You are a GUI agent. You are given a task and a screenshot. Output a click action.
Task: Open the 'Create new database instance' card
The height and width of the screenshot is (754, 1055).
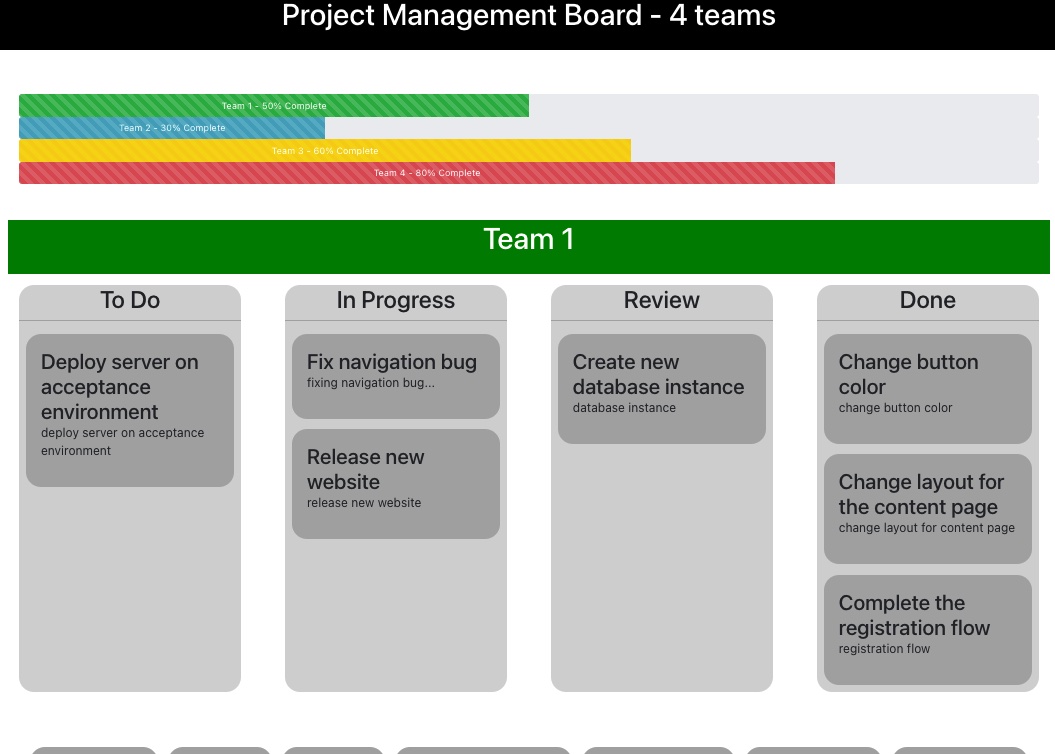pos(661,389)
